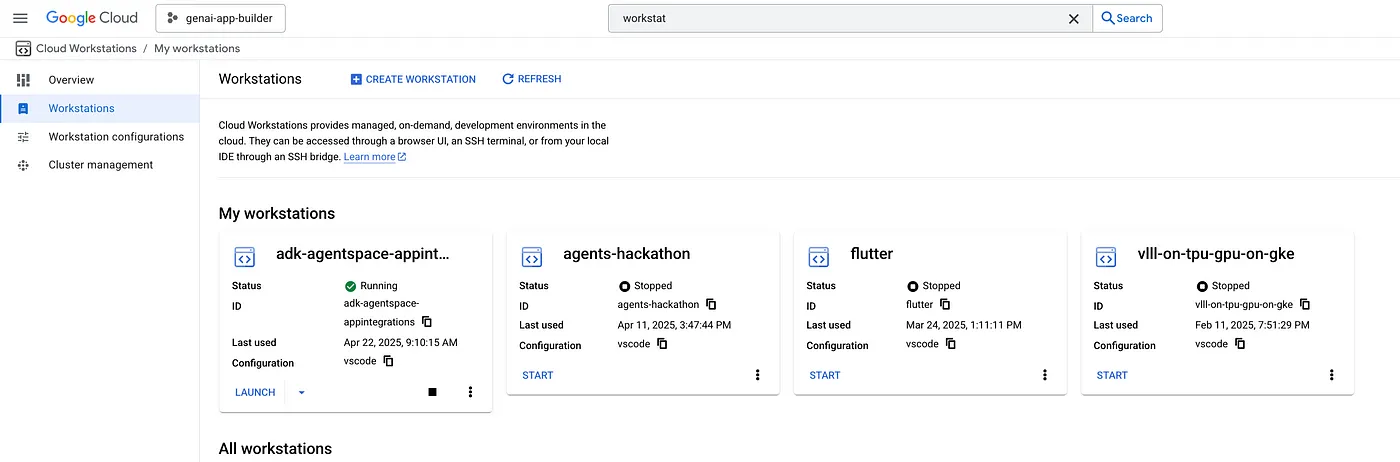Open the agents-hackathon workstation title
This screenshot has width=1400, height=462.
(x=627, y=254)
